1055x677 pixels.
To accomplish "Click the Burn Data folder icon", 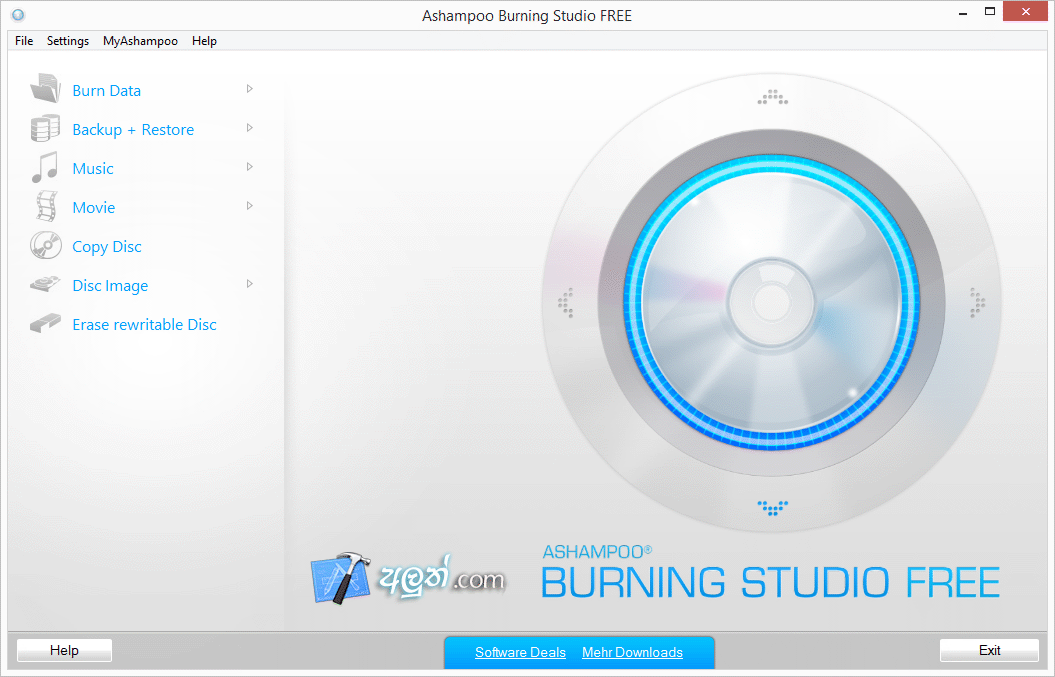I will pyautogui.click(x=45, y=89).
